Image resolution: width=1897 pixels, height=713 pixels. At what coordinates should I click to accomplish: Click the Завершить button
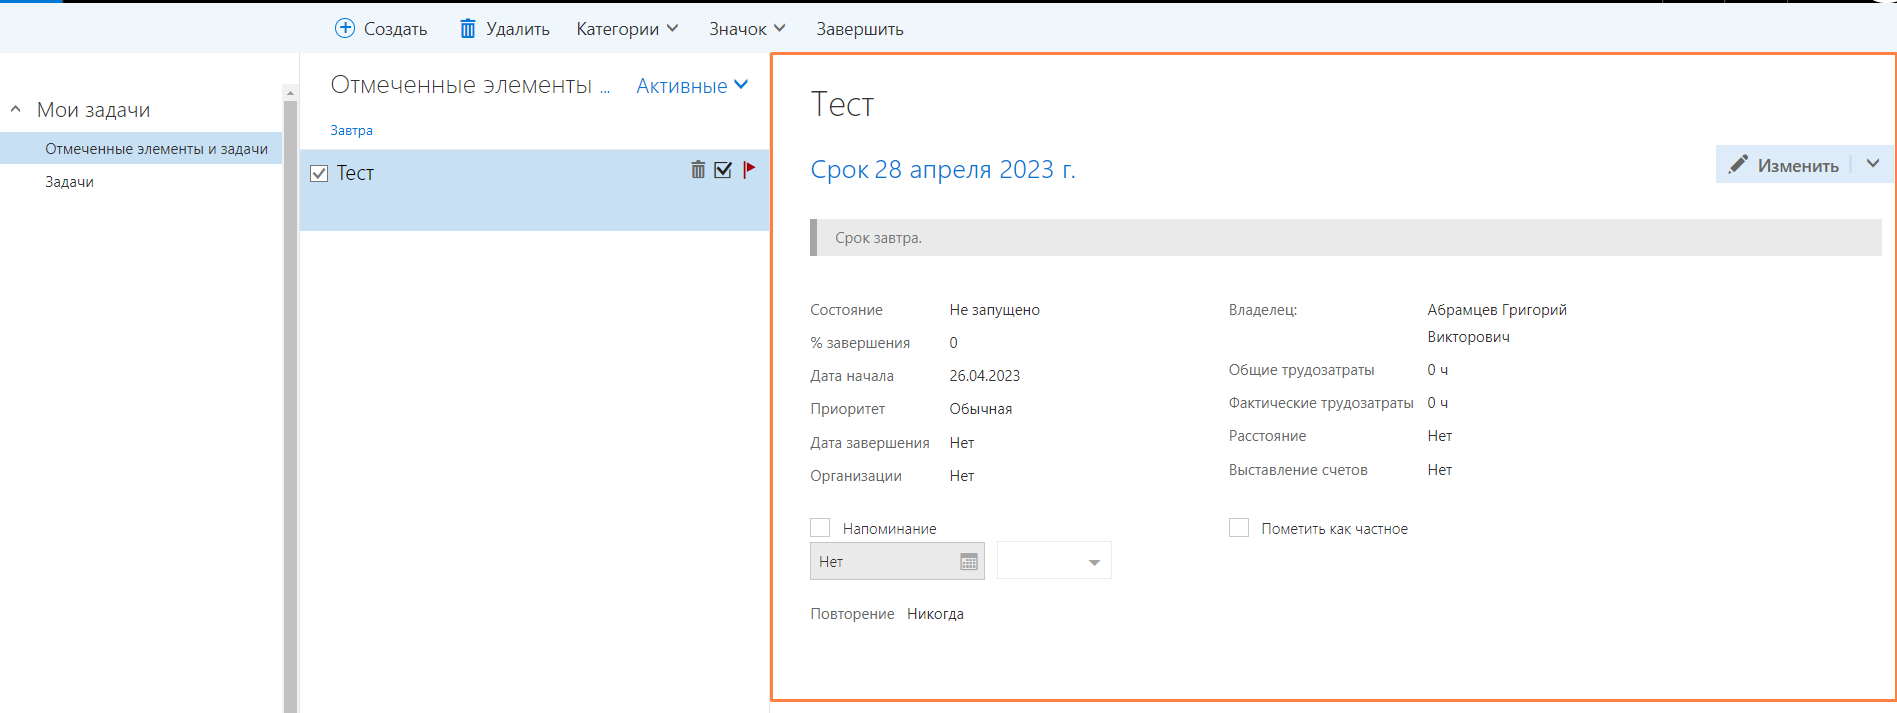click(x=859, y=29)
